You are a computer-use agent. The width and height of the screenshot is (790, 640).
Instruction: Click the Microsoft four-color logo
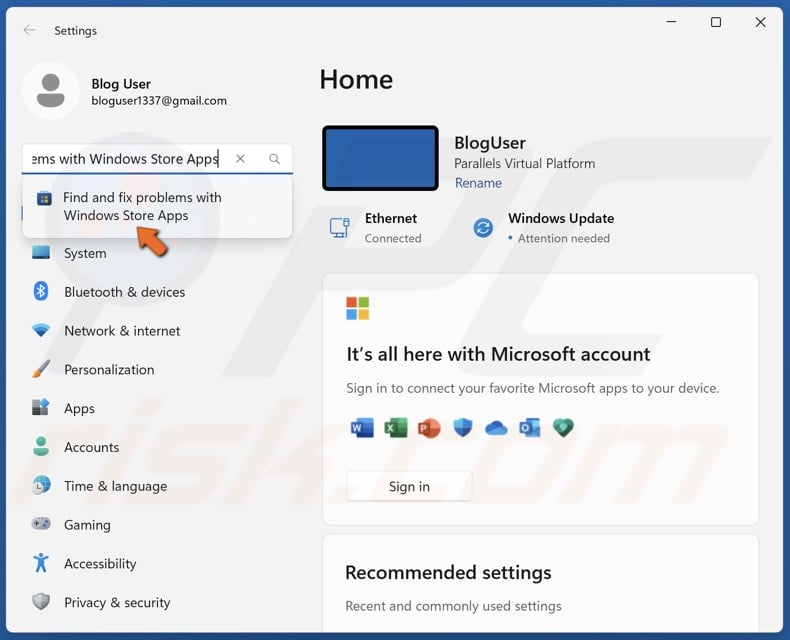(x=358, y=308)
